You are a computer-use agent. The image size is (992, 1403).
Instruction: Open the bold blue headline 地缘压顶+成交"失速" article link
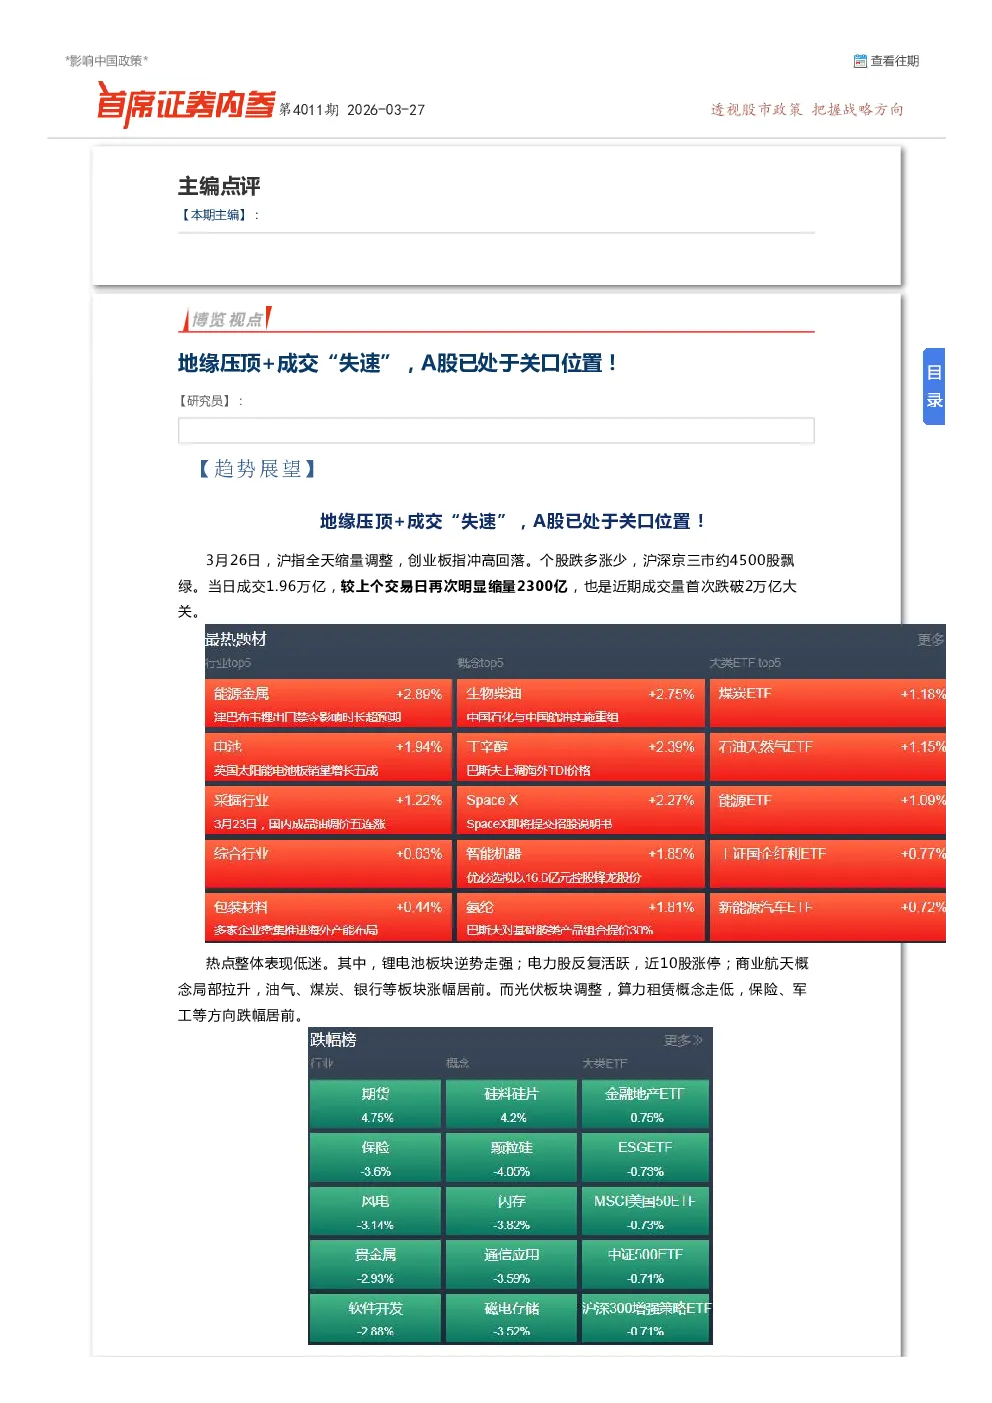(397, 363)
